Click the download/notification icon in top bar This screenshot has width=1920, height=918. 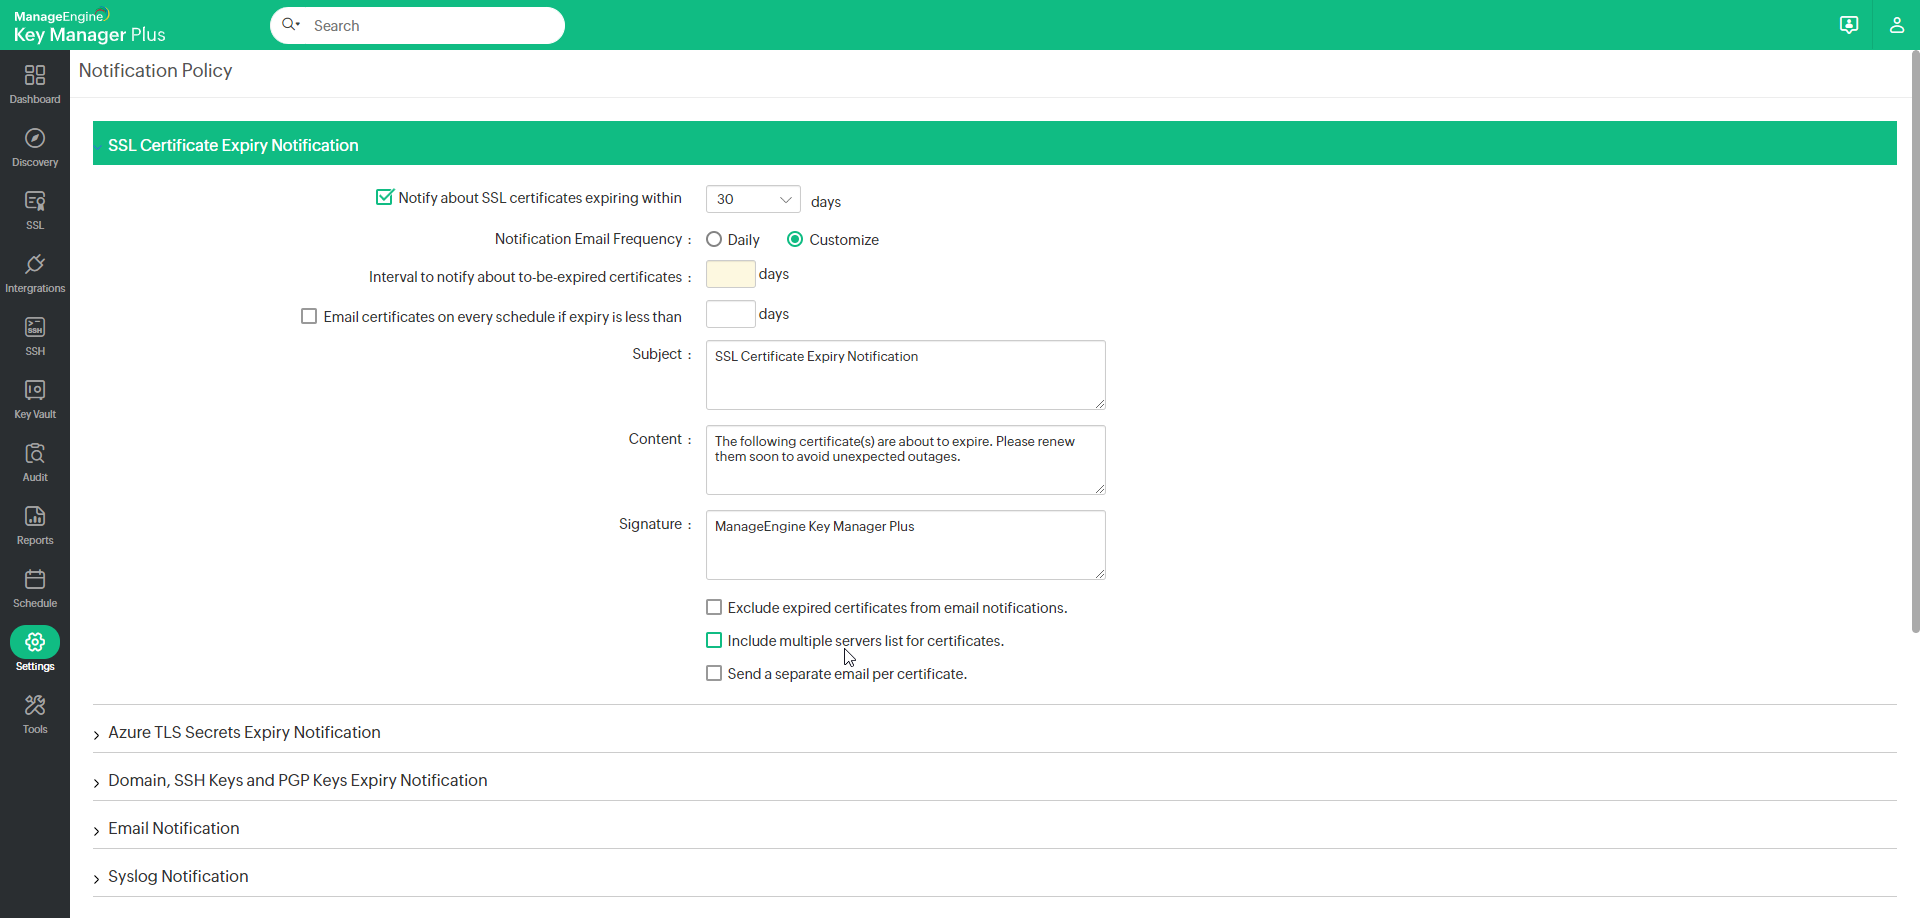coord(1849,25)
